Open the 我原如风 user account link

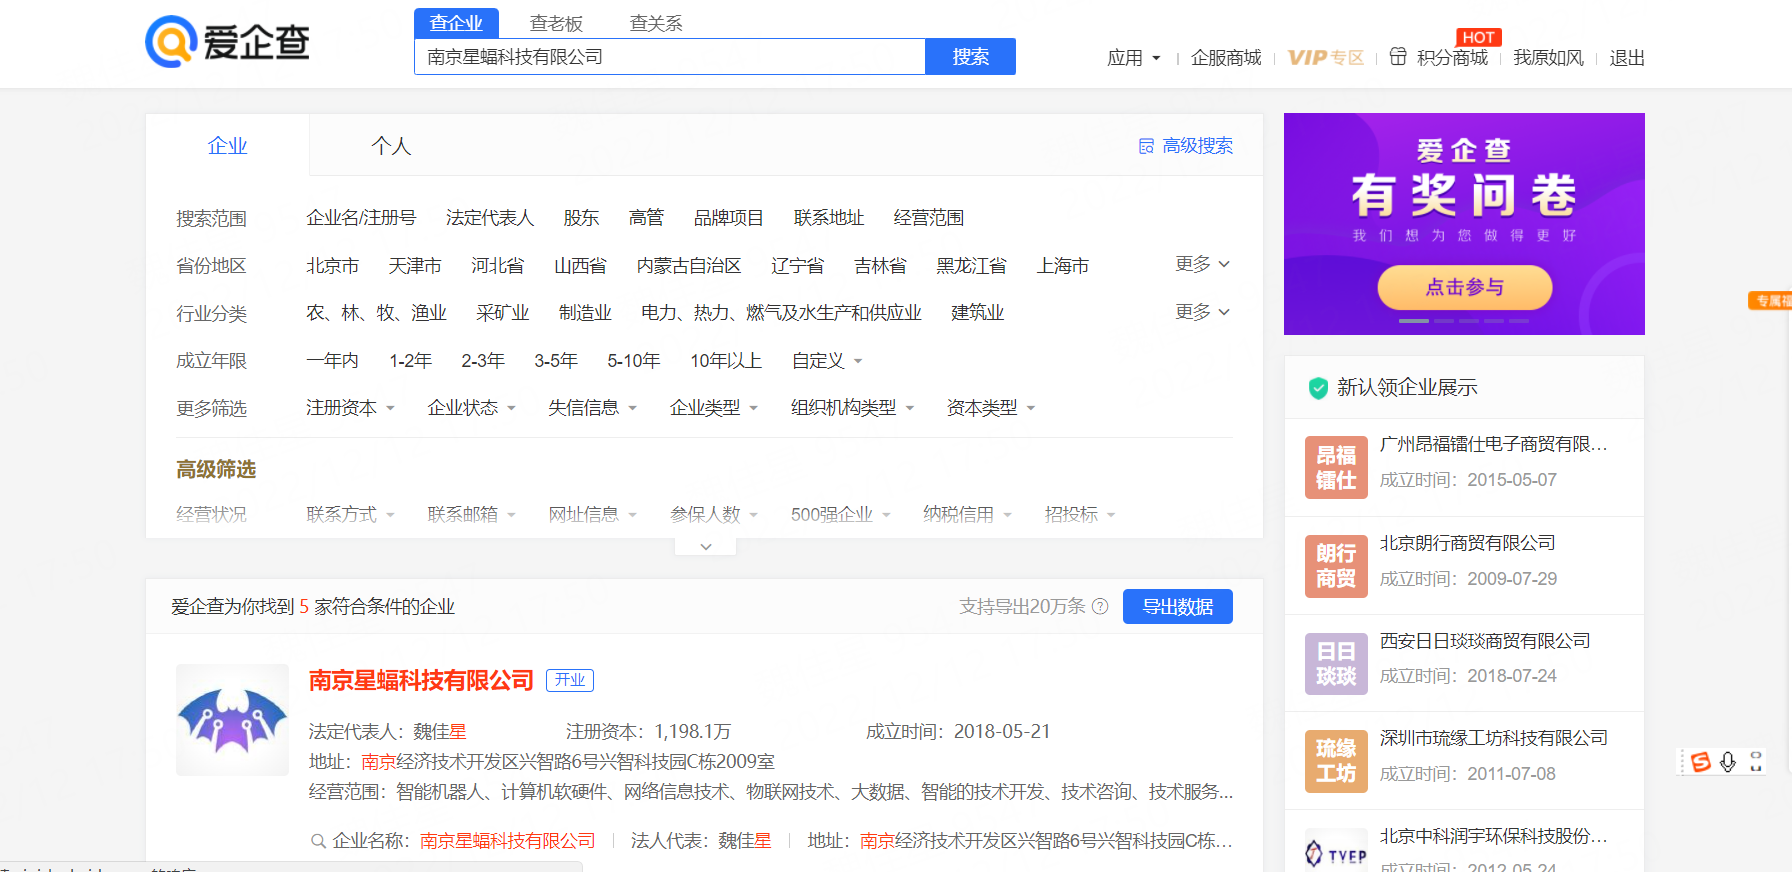(1548, 58)
